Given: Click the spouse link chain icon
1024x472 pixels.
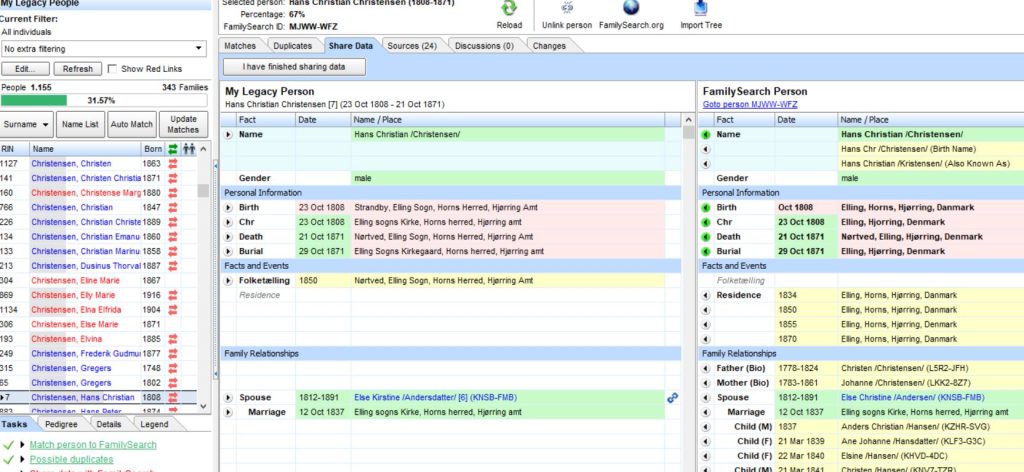Looking at the screenshot, I should click(x=672, y=397).
